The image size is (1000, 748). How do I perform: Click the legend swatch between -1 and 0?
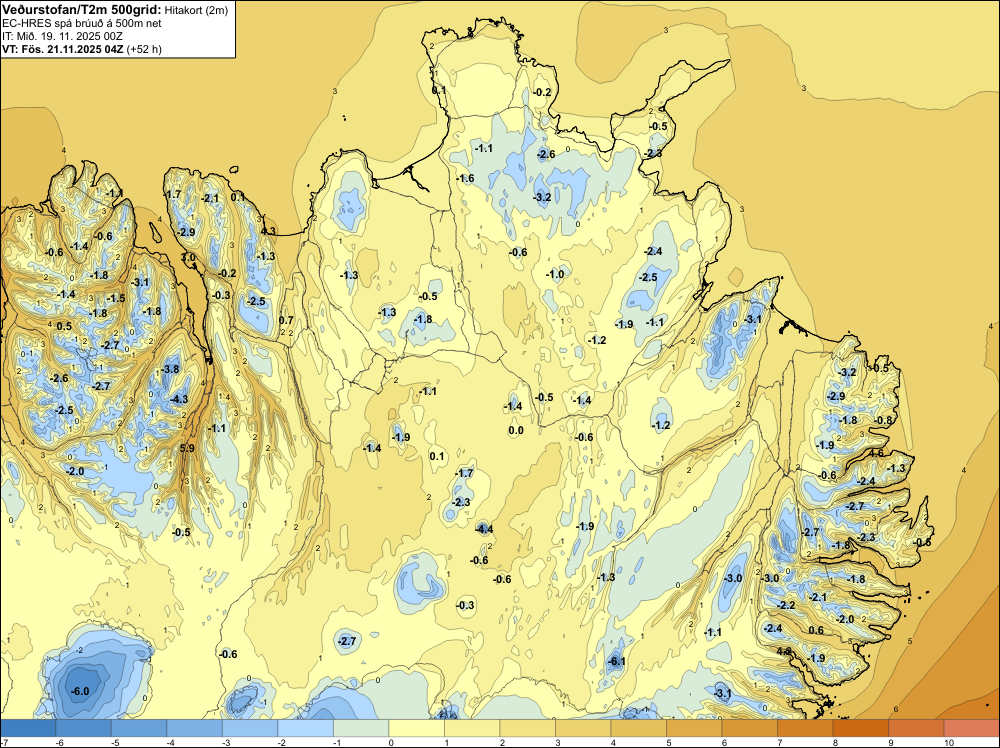click(361, 728)
